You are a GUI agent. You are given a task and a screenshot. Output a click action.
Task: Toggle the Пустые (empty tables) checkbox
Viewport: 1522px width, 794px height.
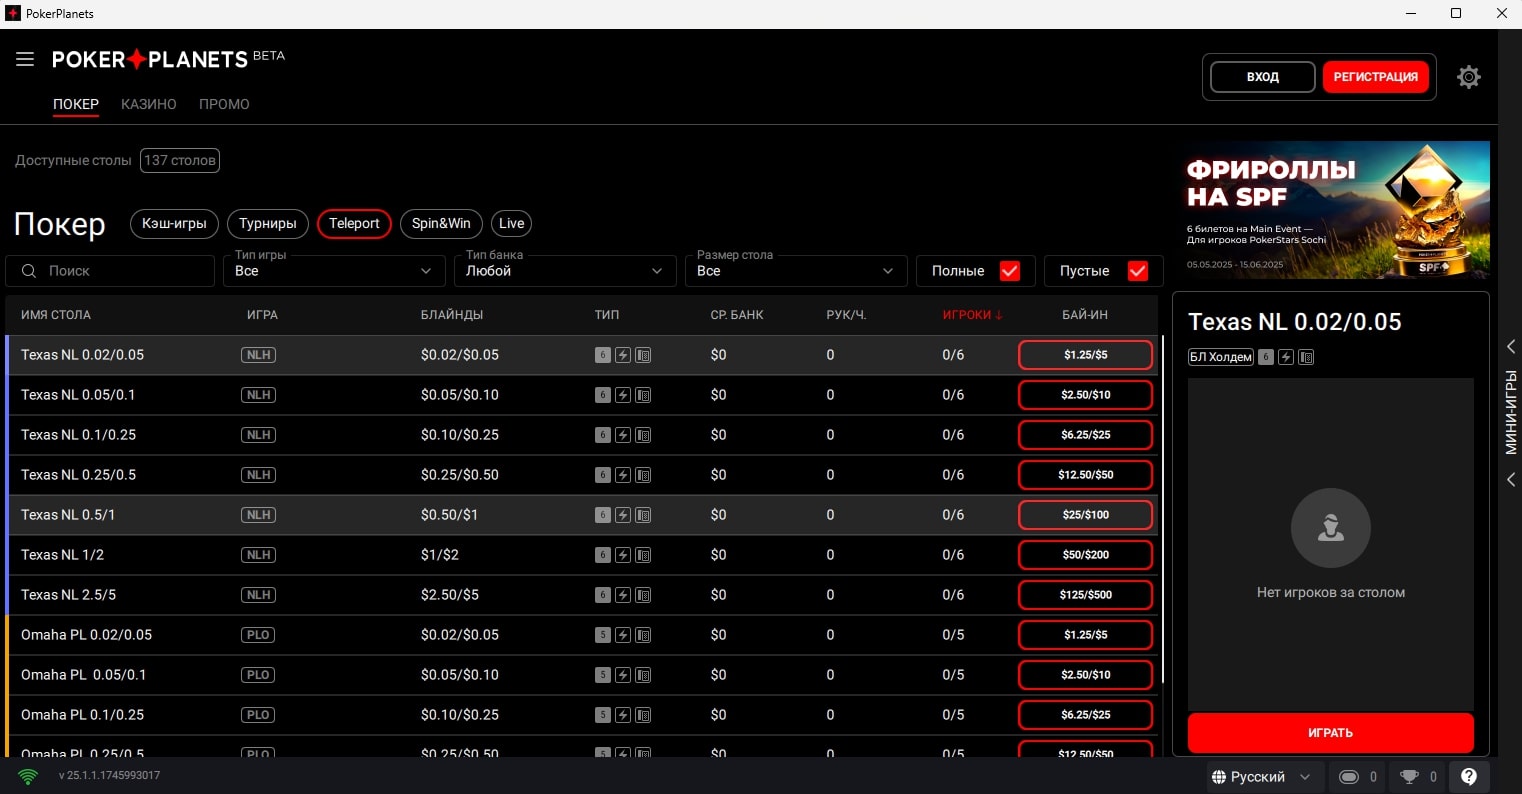(1138, 271)
